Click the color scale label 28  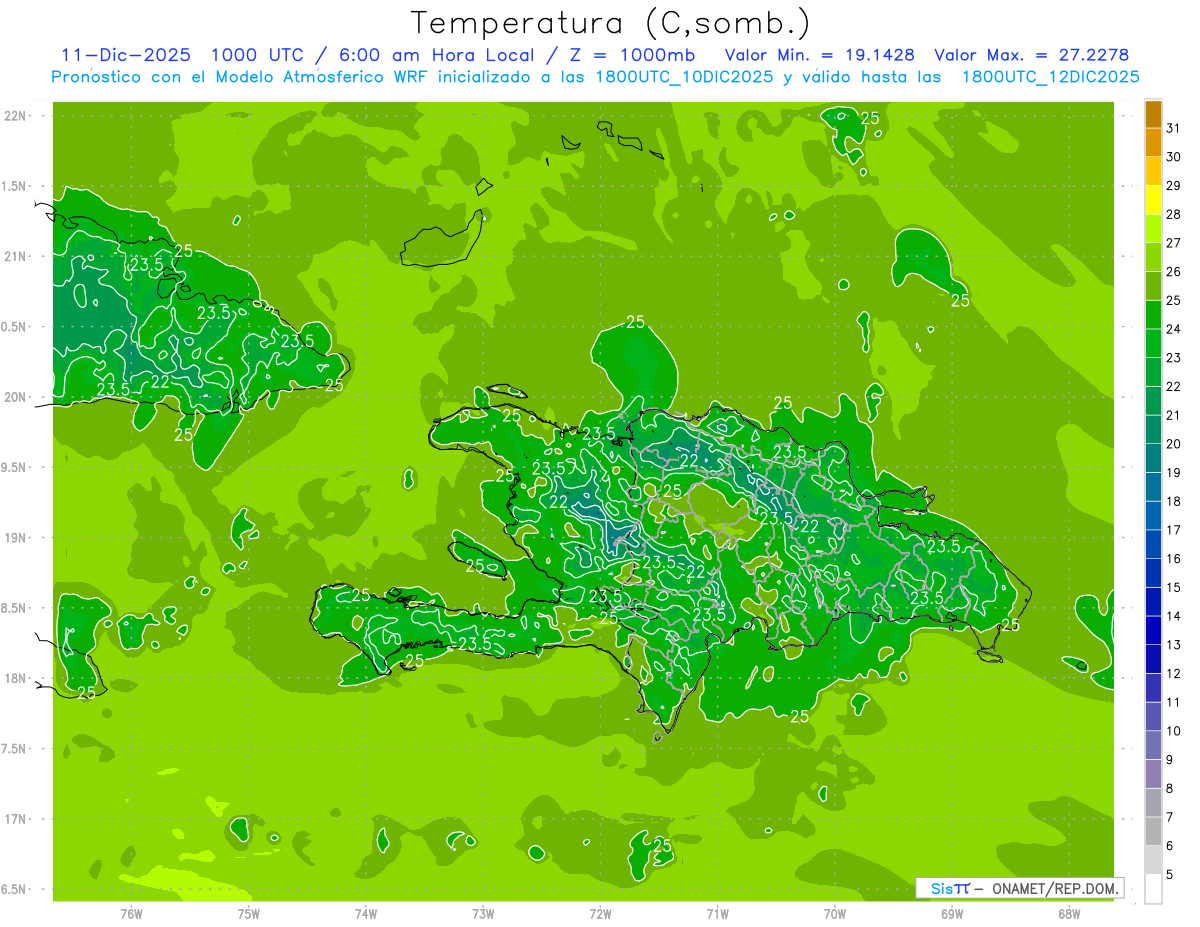pyautogui.click(x=1175, y=214)
